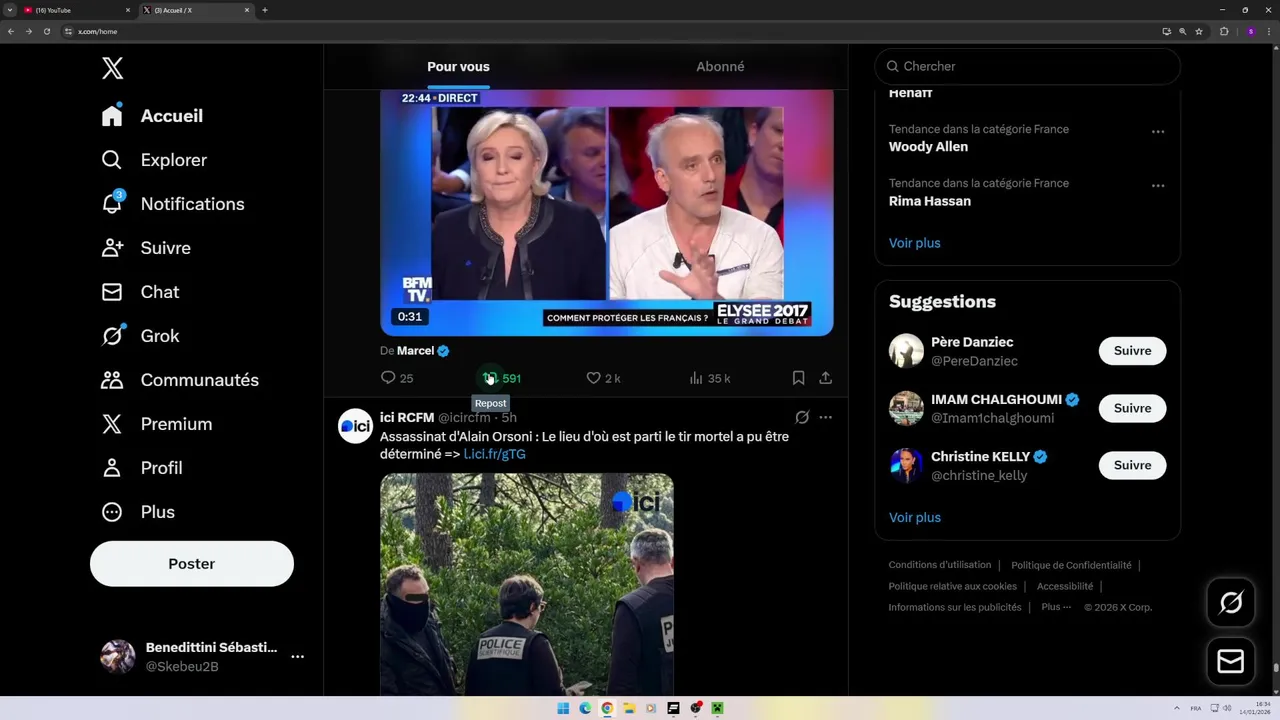Click the X logo in the sidebar
The image size is (1280, 720).
112,68
